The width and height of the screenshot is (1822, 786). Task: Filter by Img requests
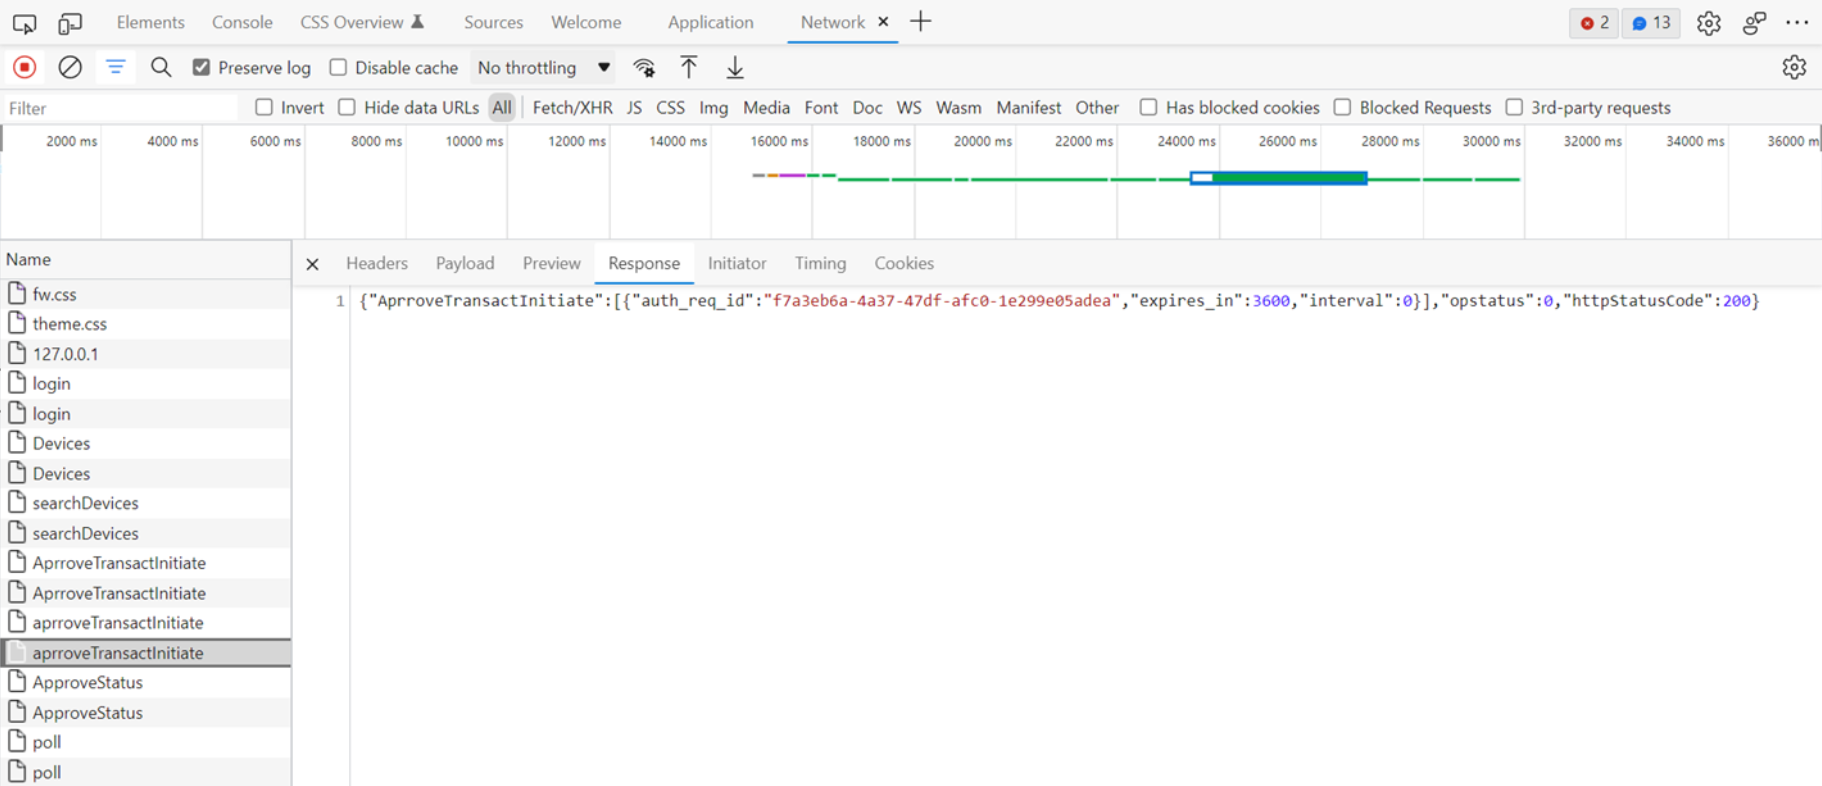713,107
